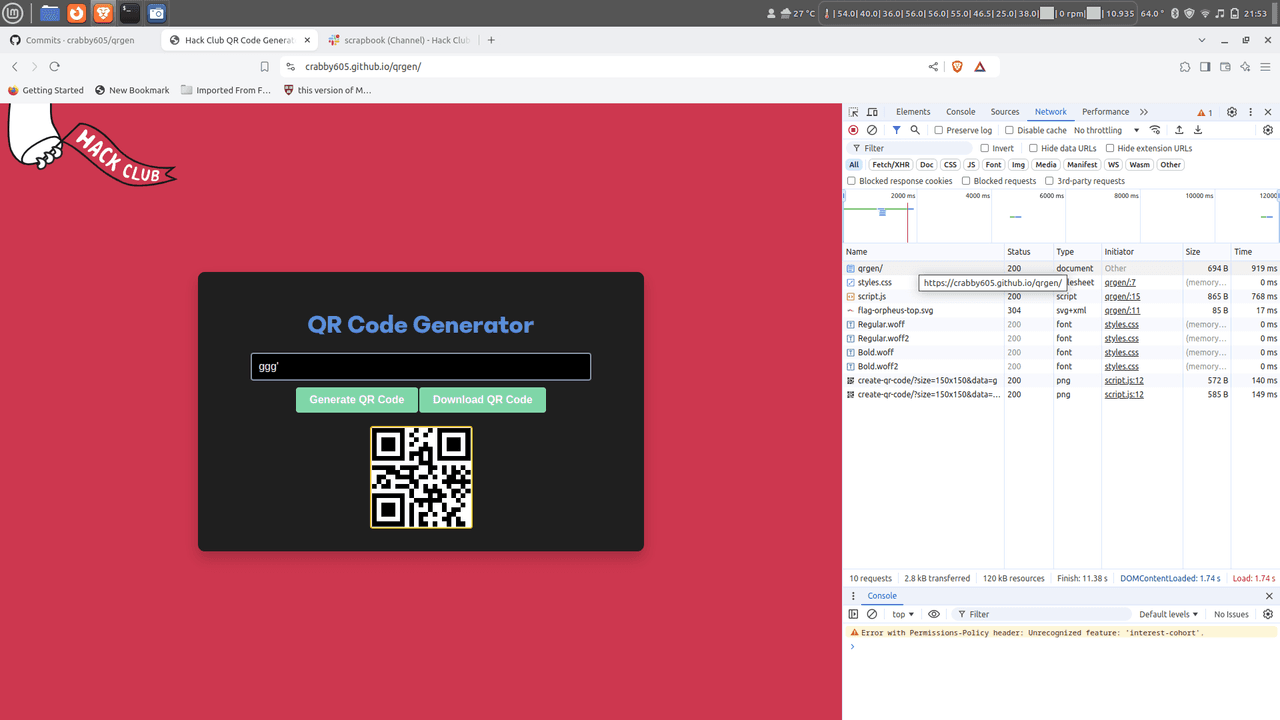The height and width of the screenshot is (720, 1280).
Task: Click the export HAR download icon
Action: click(1198, 130)
